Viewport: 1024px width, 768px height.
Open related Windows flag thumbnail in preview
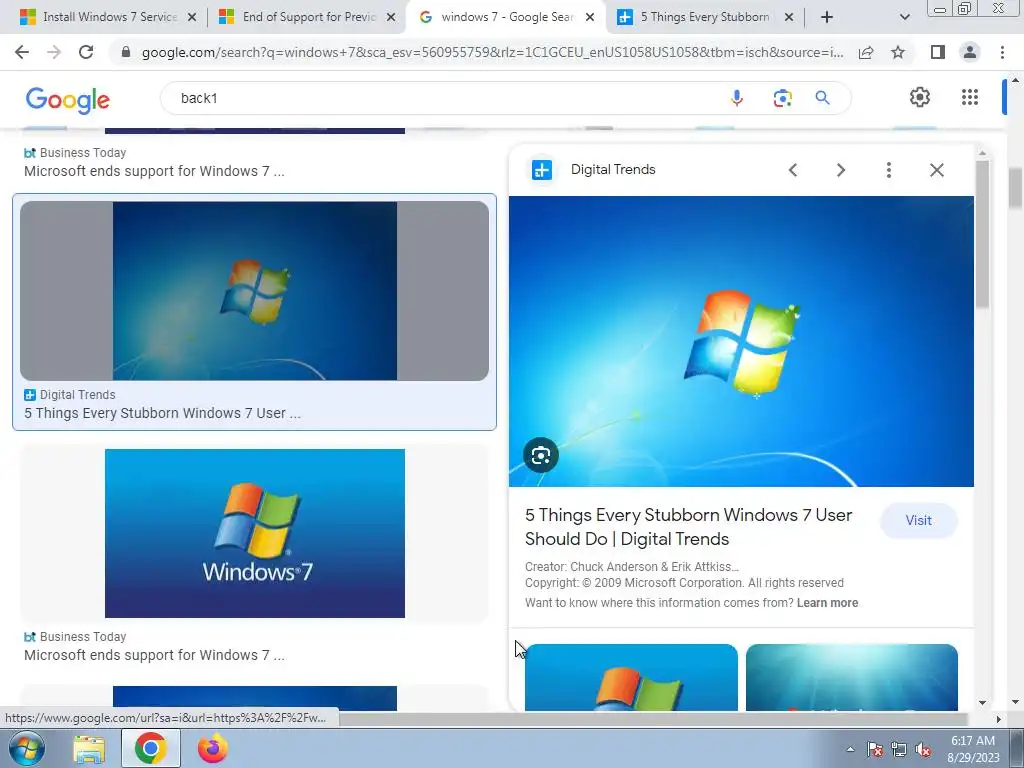[631, 677]
